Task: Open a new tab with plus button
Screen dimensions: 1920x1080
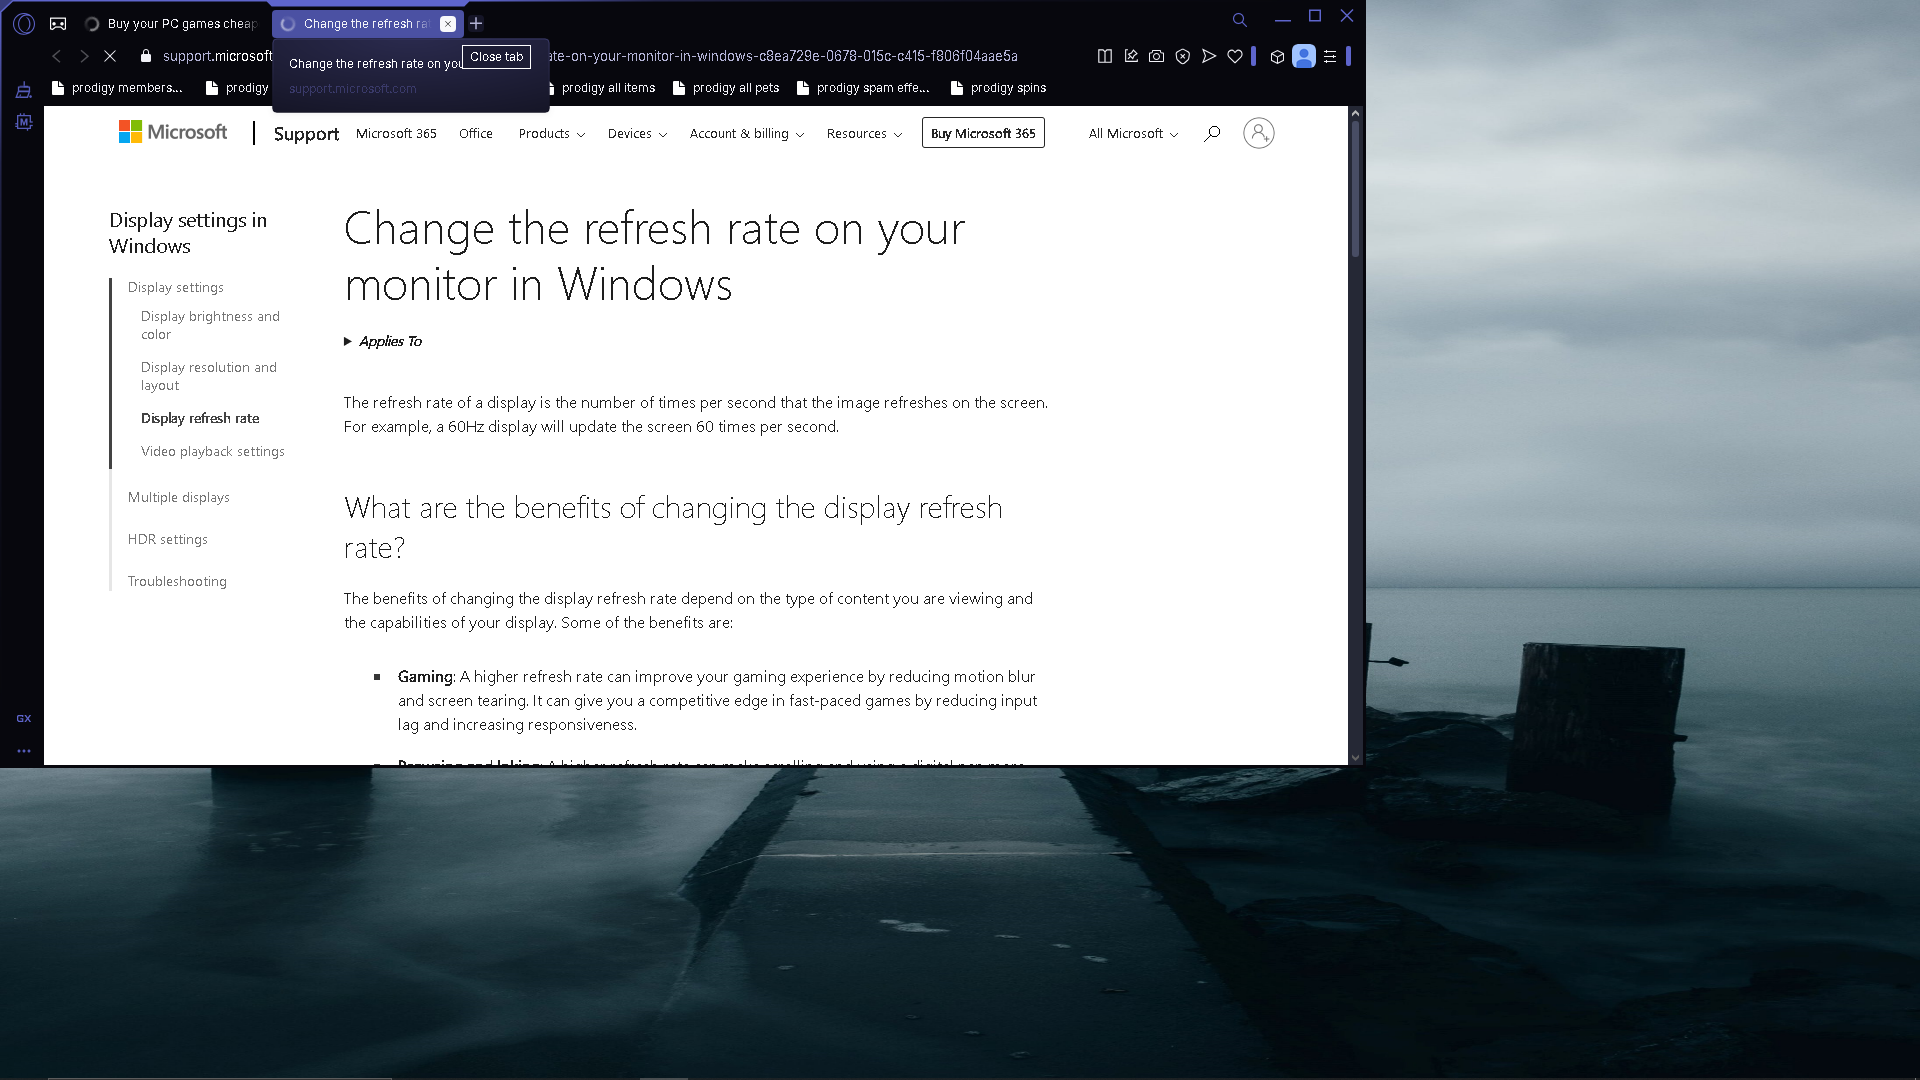Action: [x=476, y=23]
